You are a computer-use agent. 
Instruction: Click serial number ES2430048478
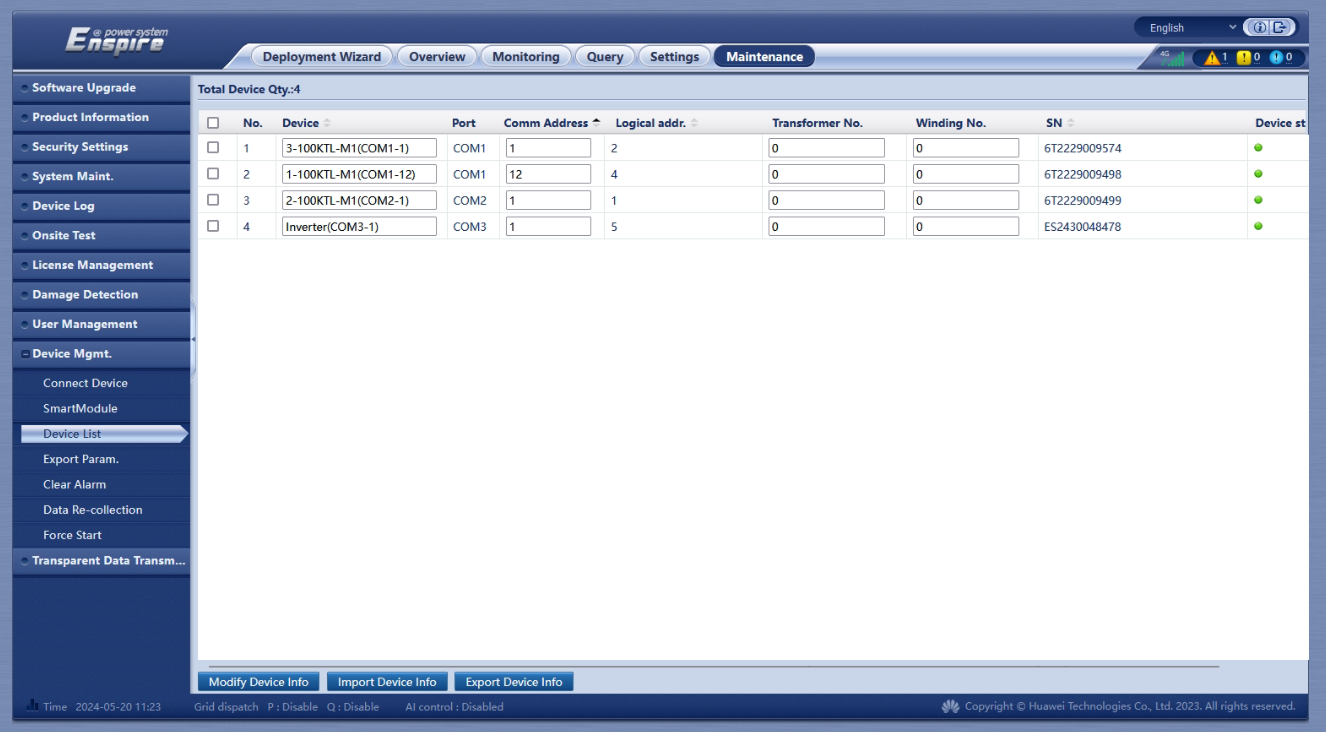(x=1083, y=227)
